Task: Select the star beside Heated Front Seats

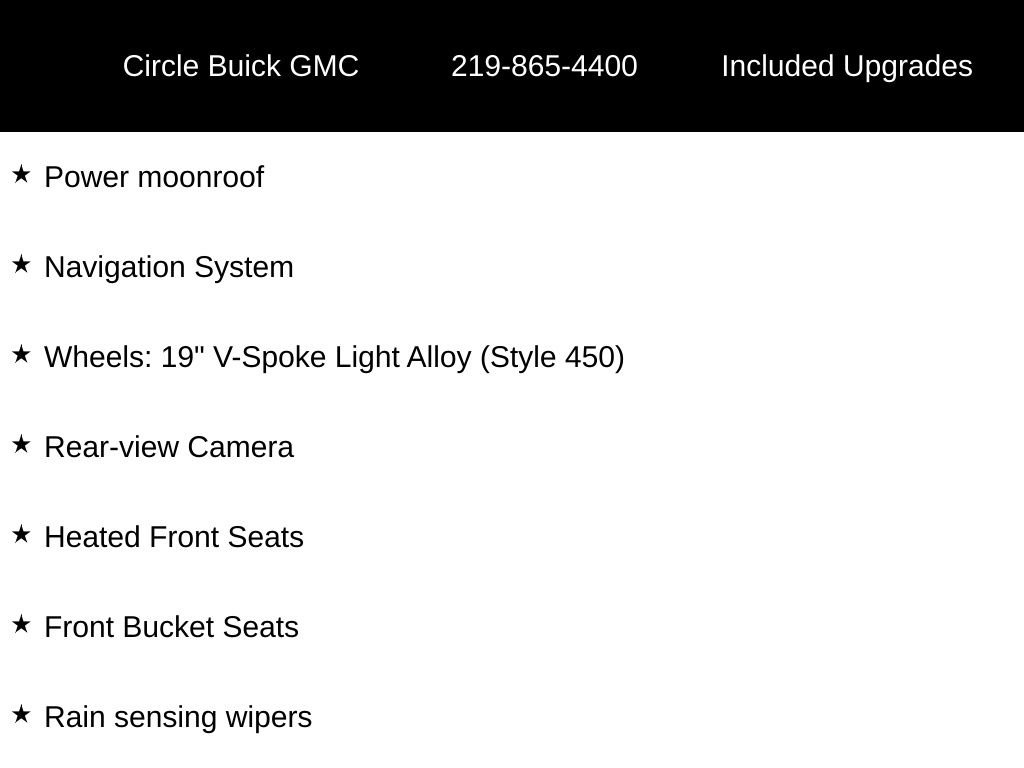Action: coord(21,535)
